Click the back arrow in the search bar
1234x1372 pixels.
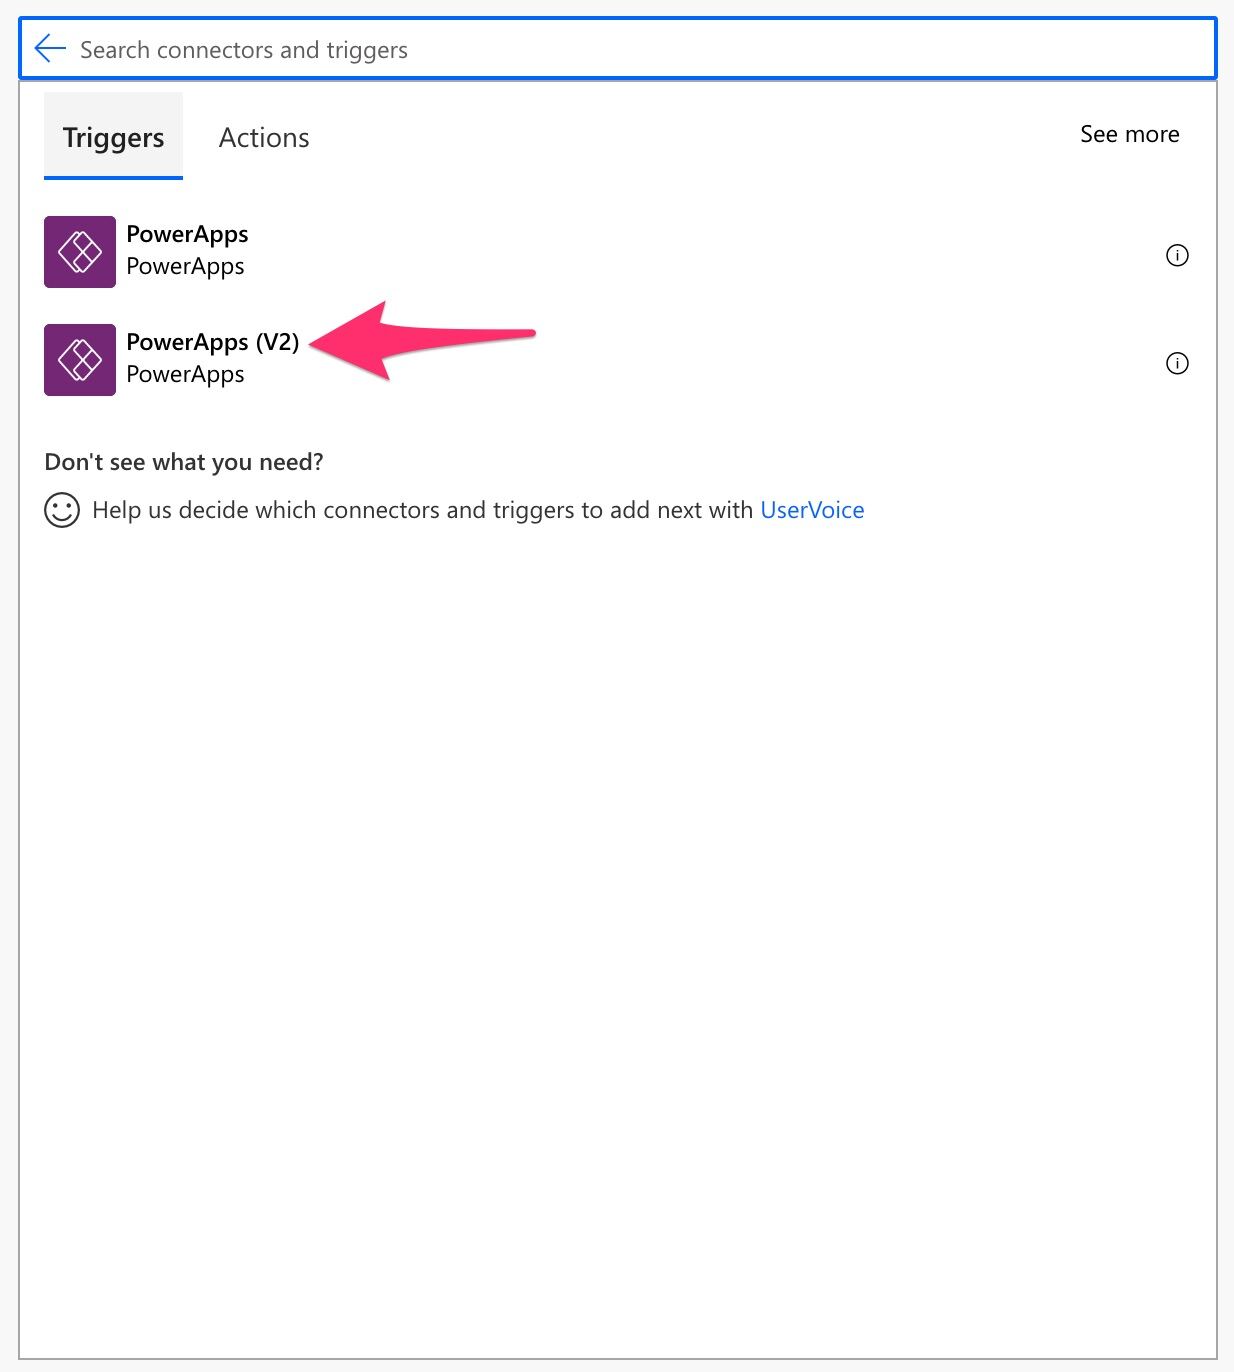(x=49, y=48)
